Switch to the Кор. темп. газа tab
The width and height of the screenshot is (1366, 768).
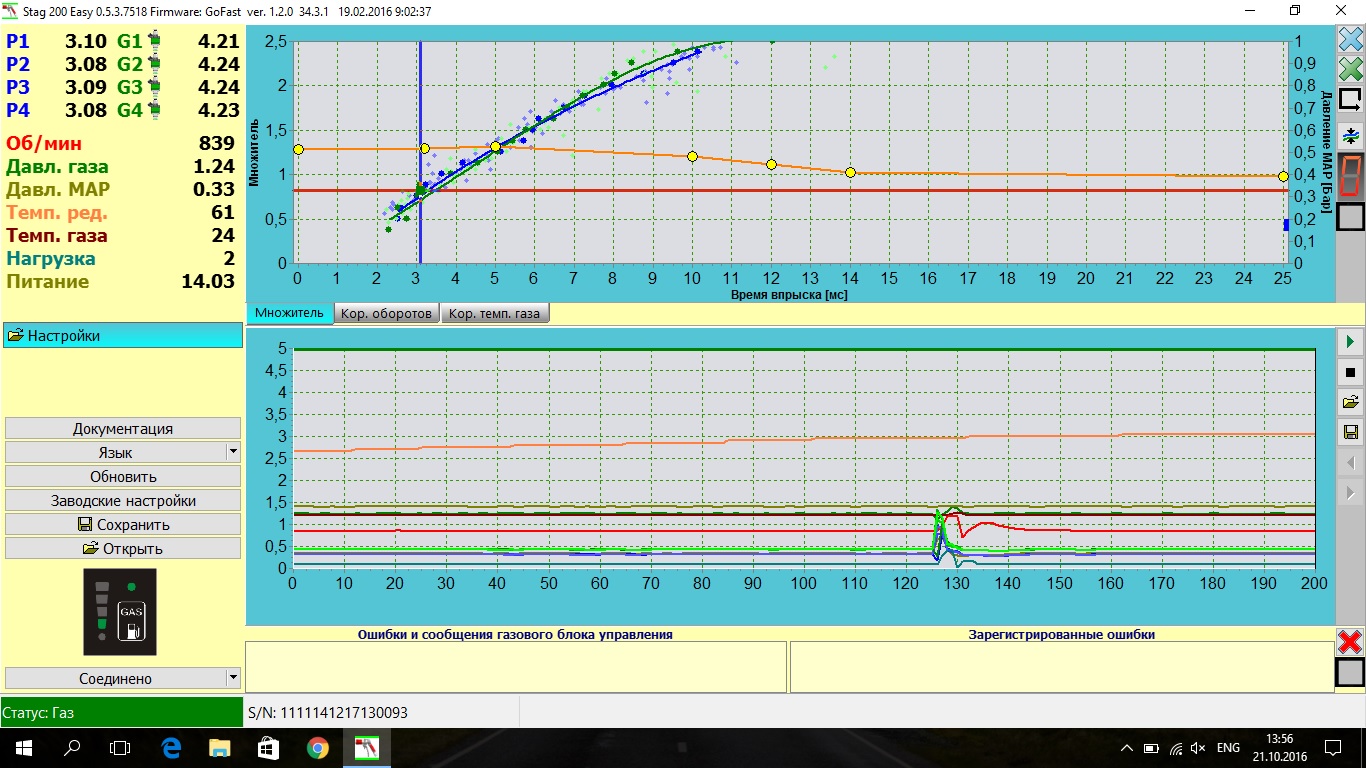[494, 313]
